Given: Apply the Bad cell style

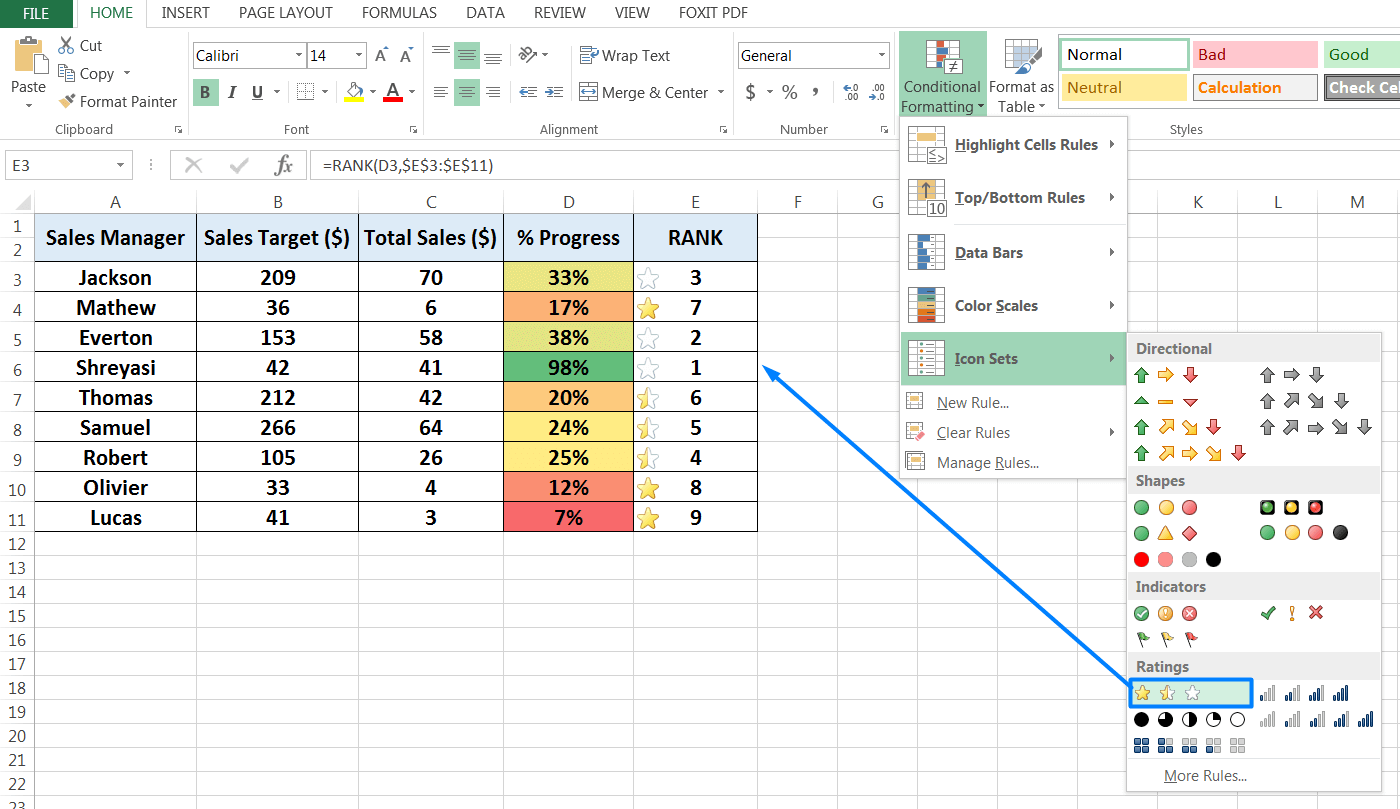Looking at the screenshot, I should (1253, 55).
